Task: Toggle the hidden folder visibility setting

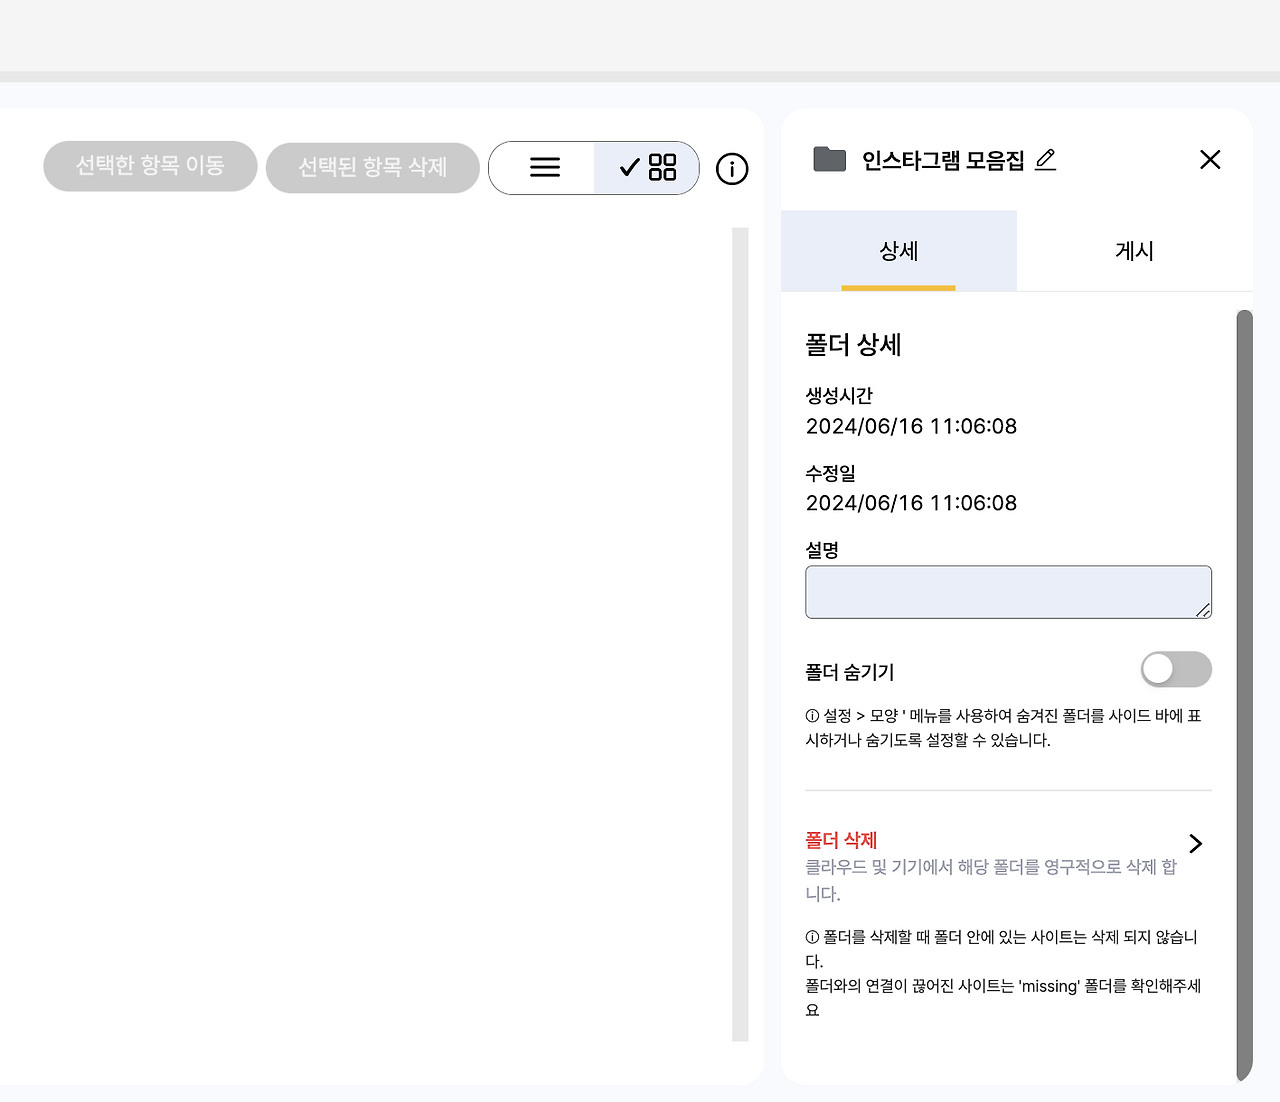Action: pos(1176,669)
